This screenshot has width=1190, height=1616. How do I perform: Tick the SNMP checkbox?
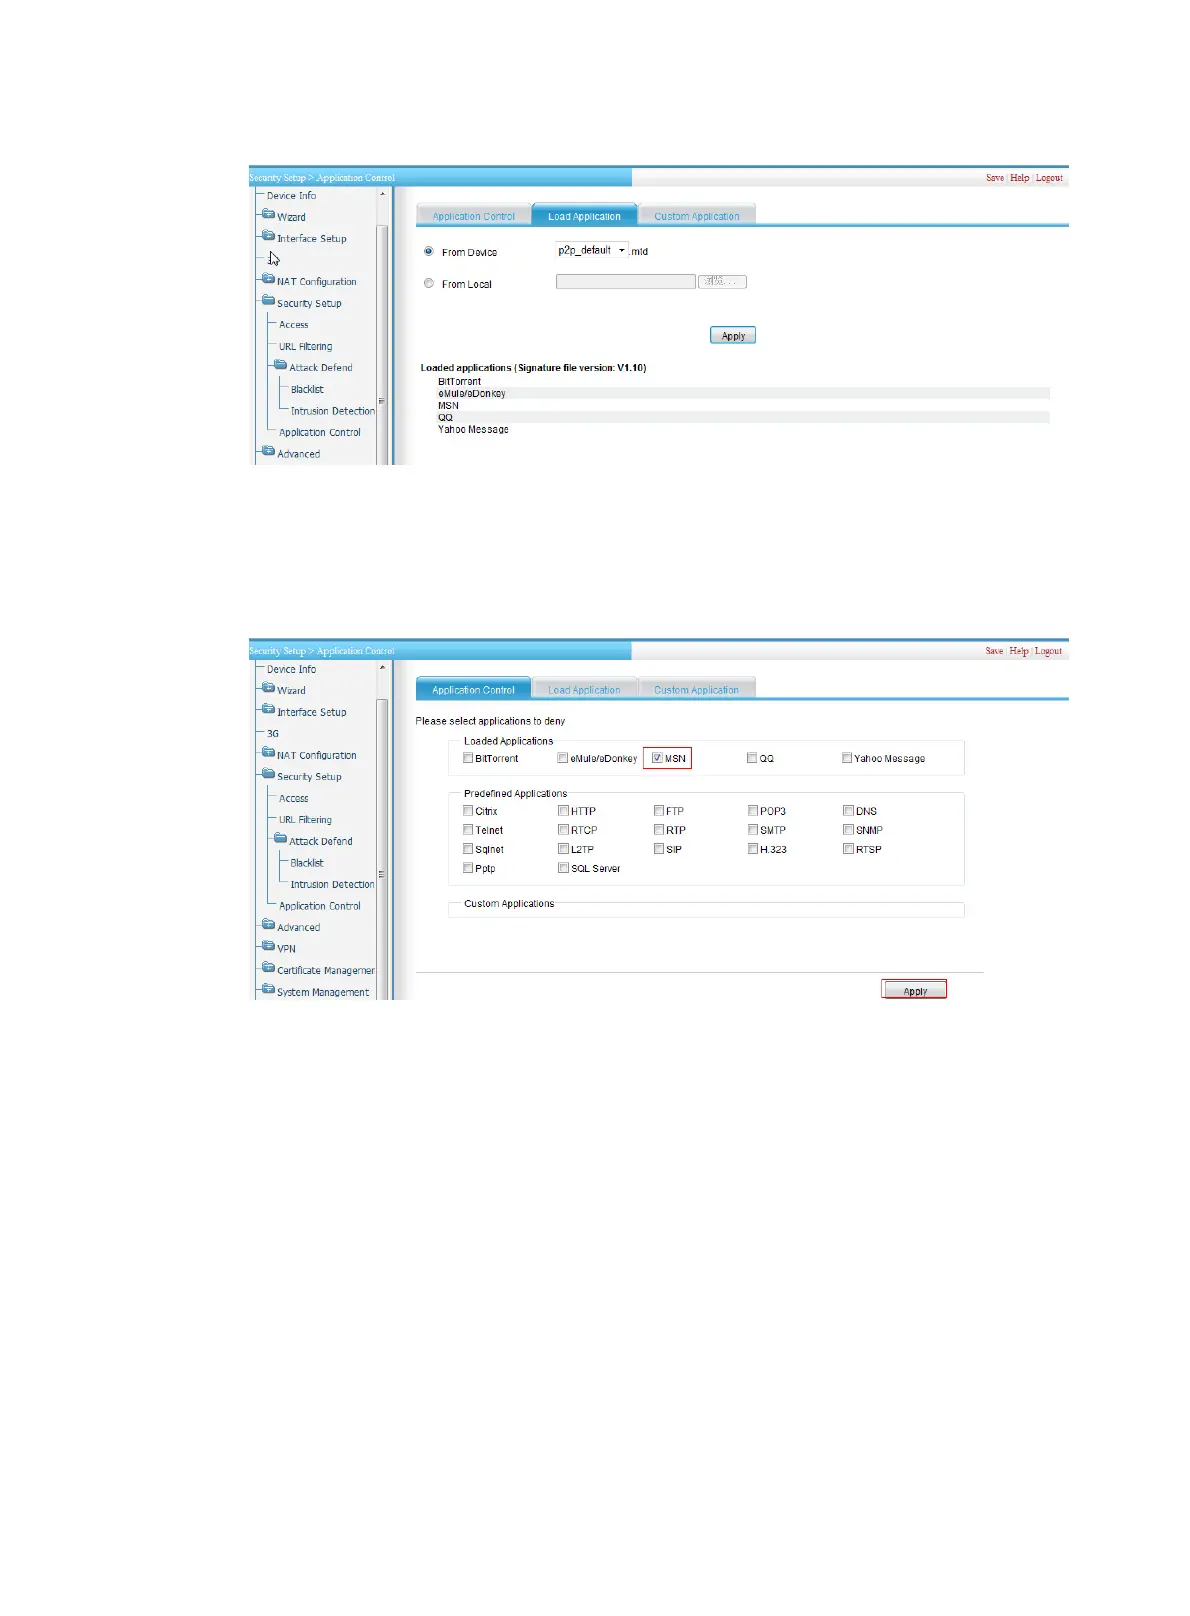[x=848, y=830]
